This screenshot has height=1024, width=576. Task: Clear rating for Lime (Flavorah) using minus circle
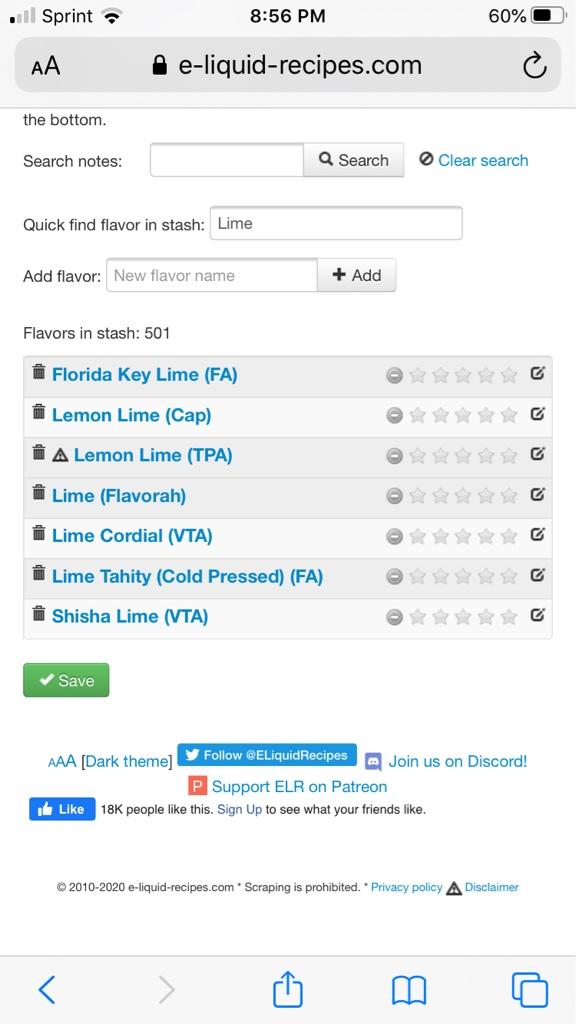[x=394, y=496]
